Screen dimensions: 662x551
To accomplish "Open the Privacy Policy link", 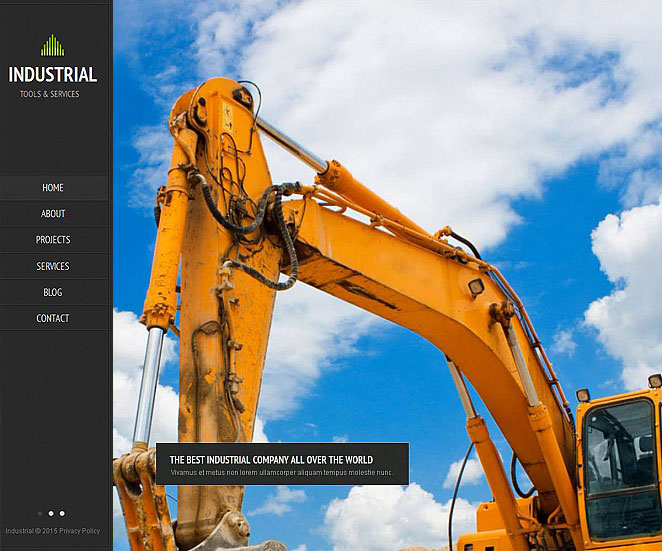I will click(80, 531).
